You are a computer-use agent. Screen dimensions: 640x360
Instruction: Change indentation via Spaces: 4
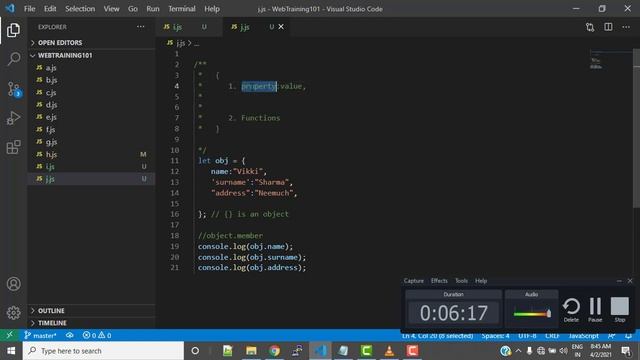click(496, 336)
